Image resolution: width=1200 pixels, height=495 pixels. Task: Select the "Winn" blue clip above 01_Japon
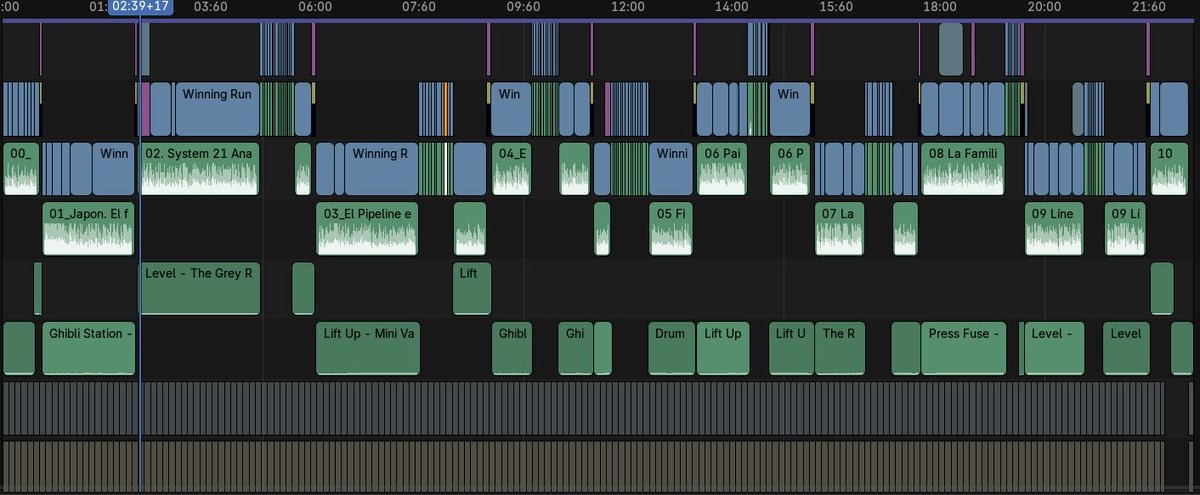click(x=114, y=169)
